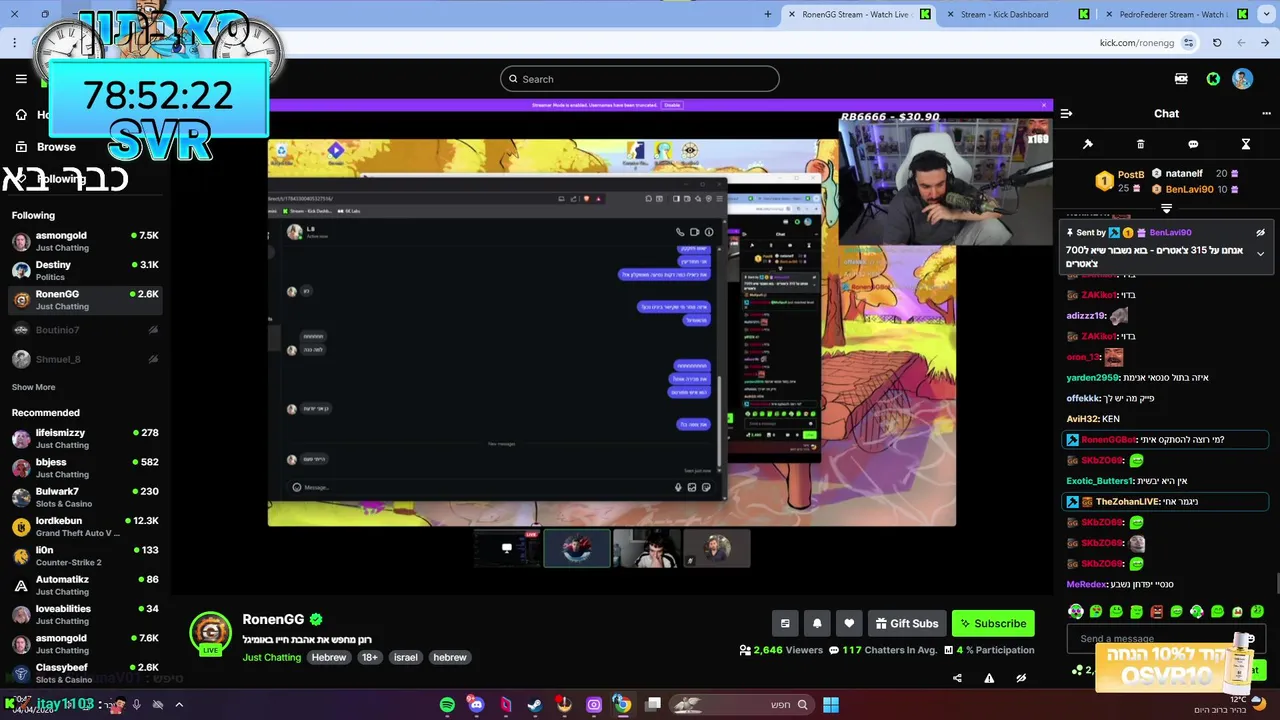
Task: Switch to RonenGG Stream browser tab
Action: [858, 14]
